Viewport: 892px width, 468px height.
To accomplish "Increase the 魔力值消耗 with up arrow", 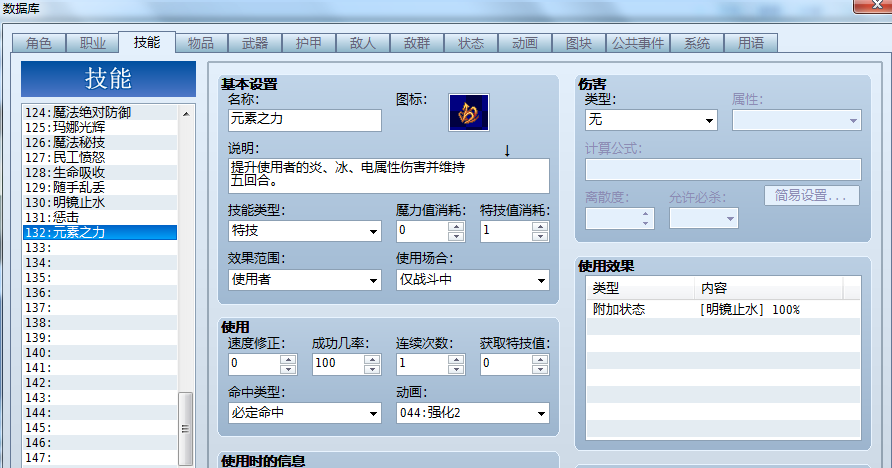I will [x=456, y=226].
